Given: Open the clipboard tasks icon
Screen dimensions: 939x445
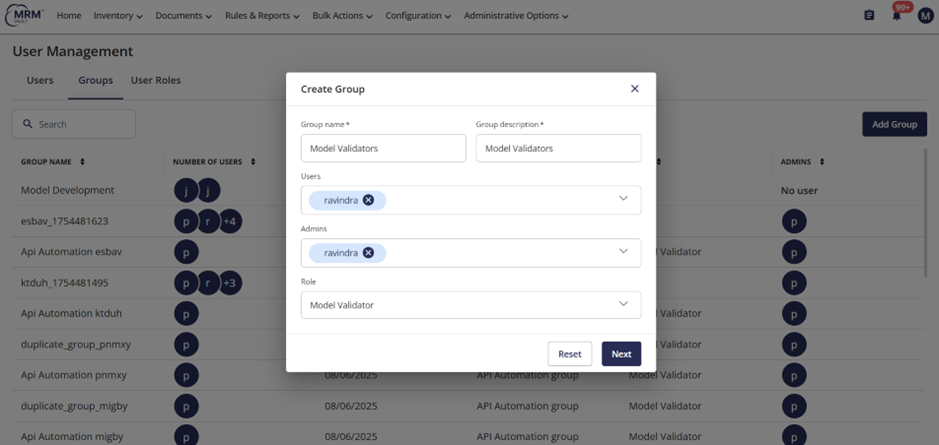Looking at the screenshot, I should [869, 16].
